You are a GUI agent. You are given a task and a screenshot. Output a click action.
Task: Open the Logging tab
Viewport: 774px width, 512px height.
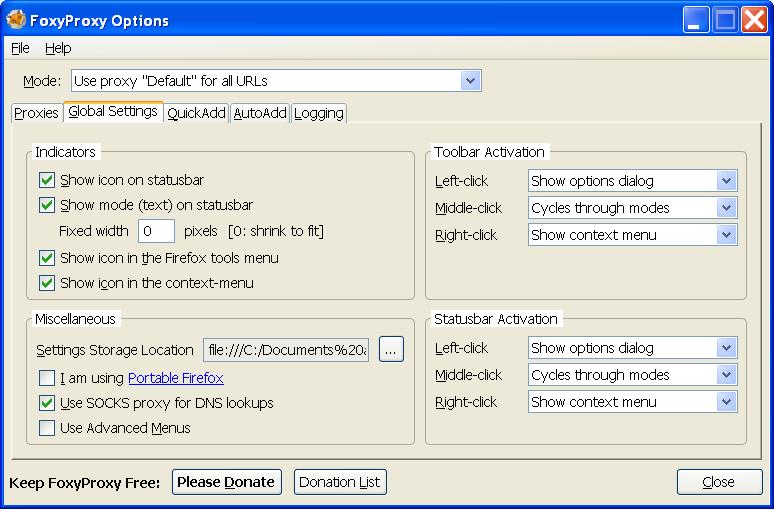pos(319,113)
